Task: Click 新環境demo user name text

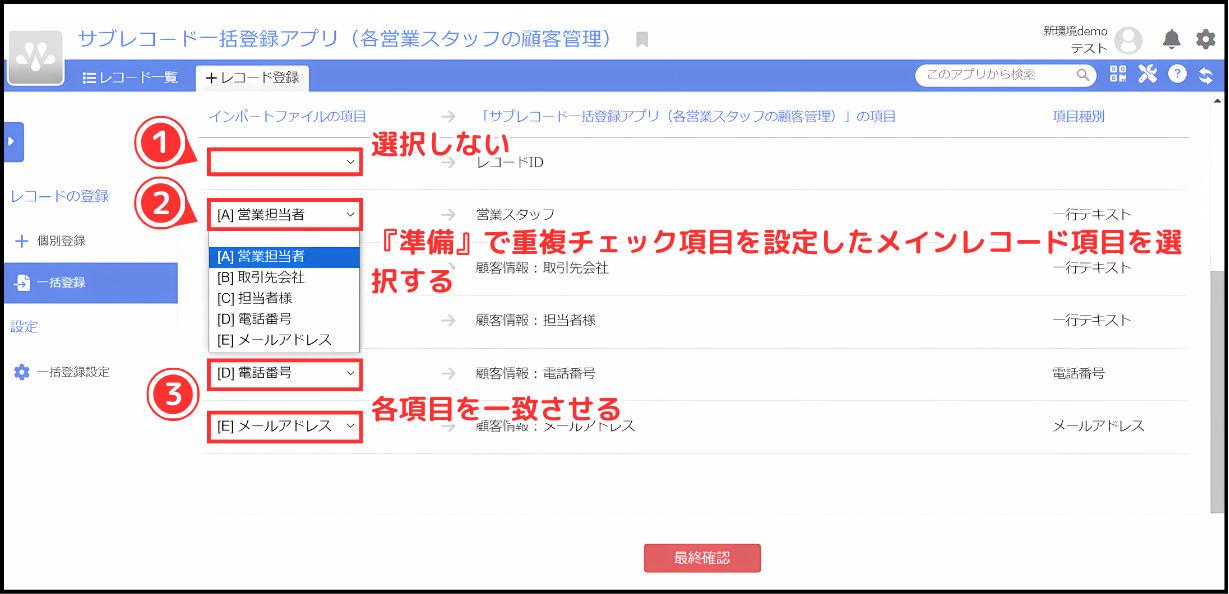Action: [1075, 31]
